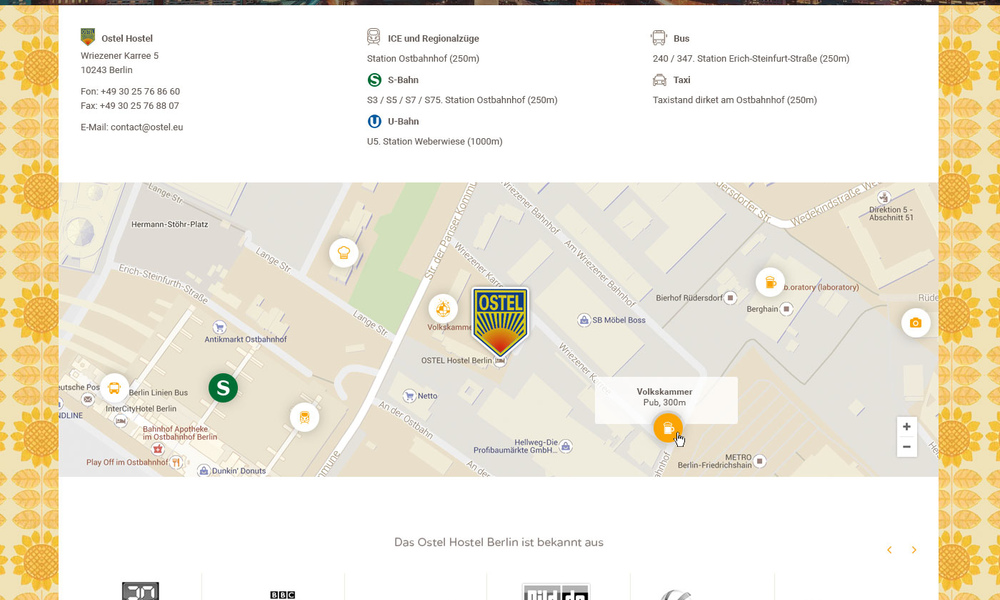The height and width of the screenshot is (600, 1000).
Task: Zoom in on the map
Action: [x=906, y=427]
